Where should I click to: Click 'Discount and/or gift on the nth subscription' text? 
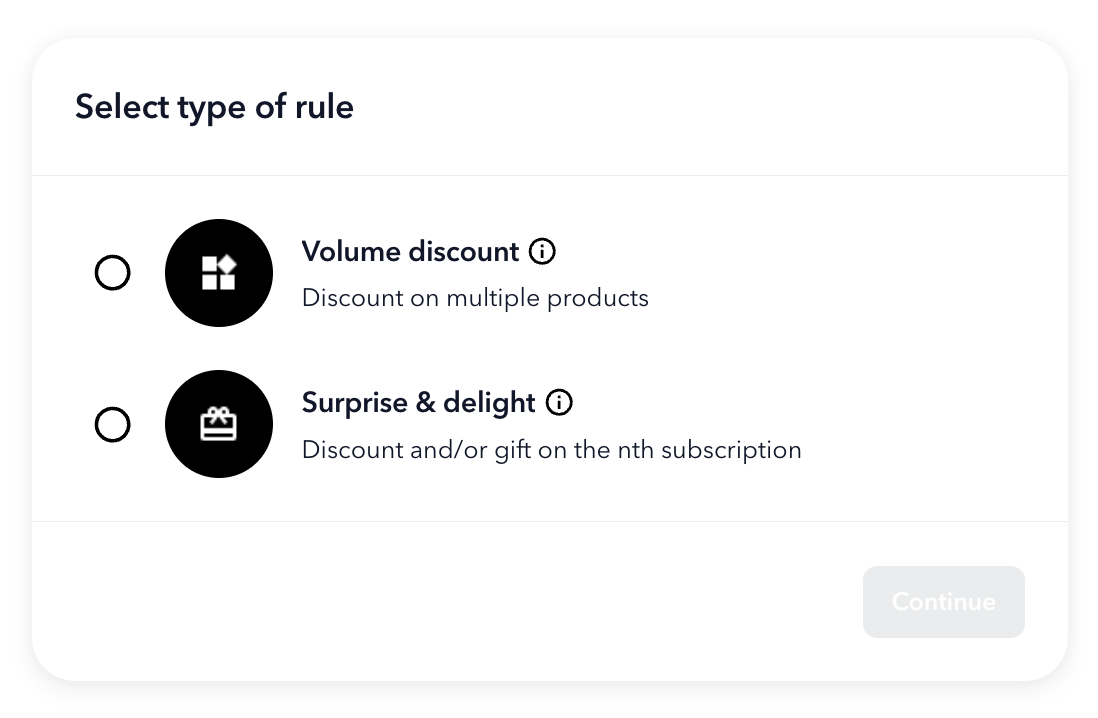tap(552, 450)
